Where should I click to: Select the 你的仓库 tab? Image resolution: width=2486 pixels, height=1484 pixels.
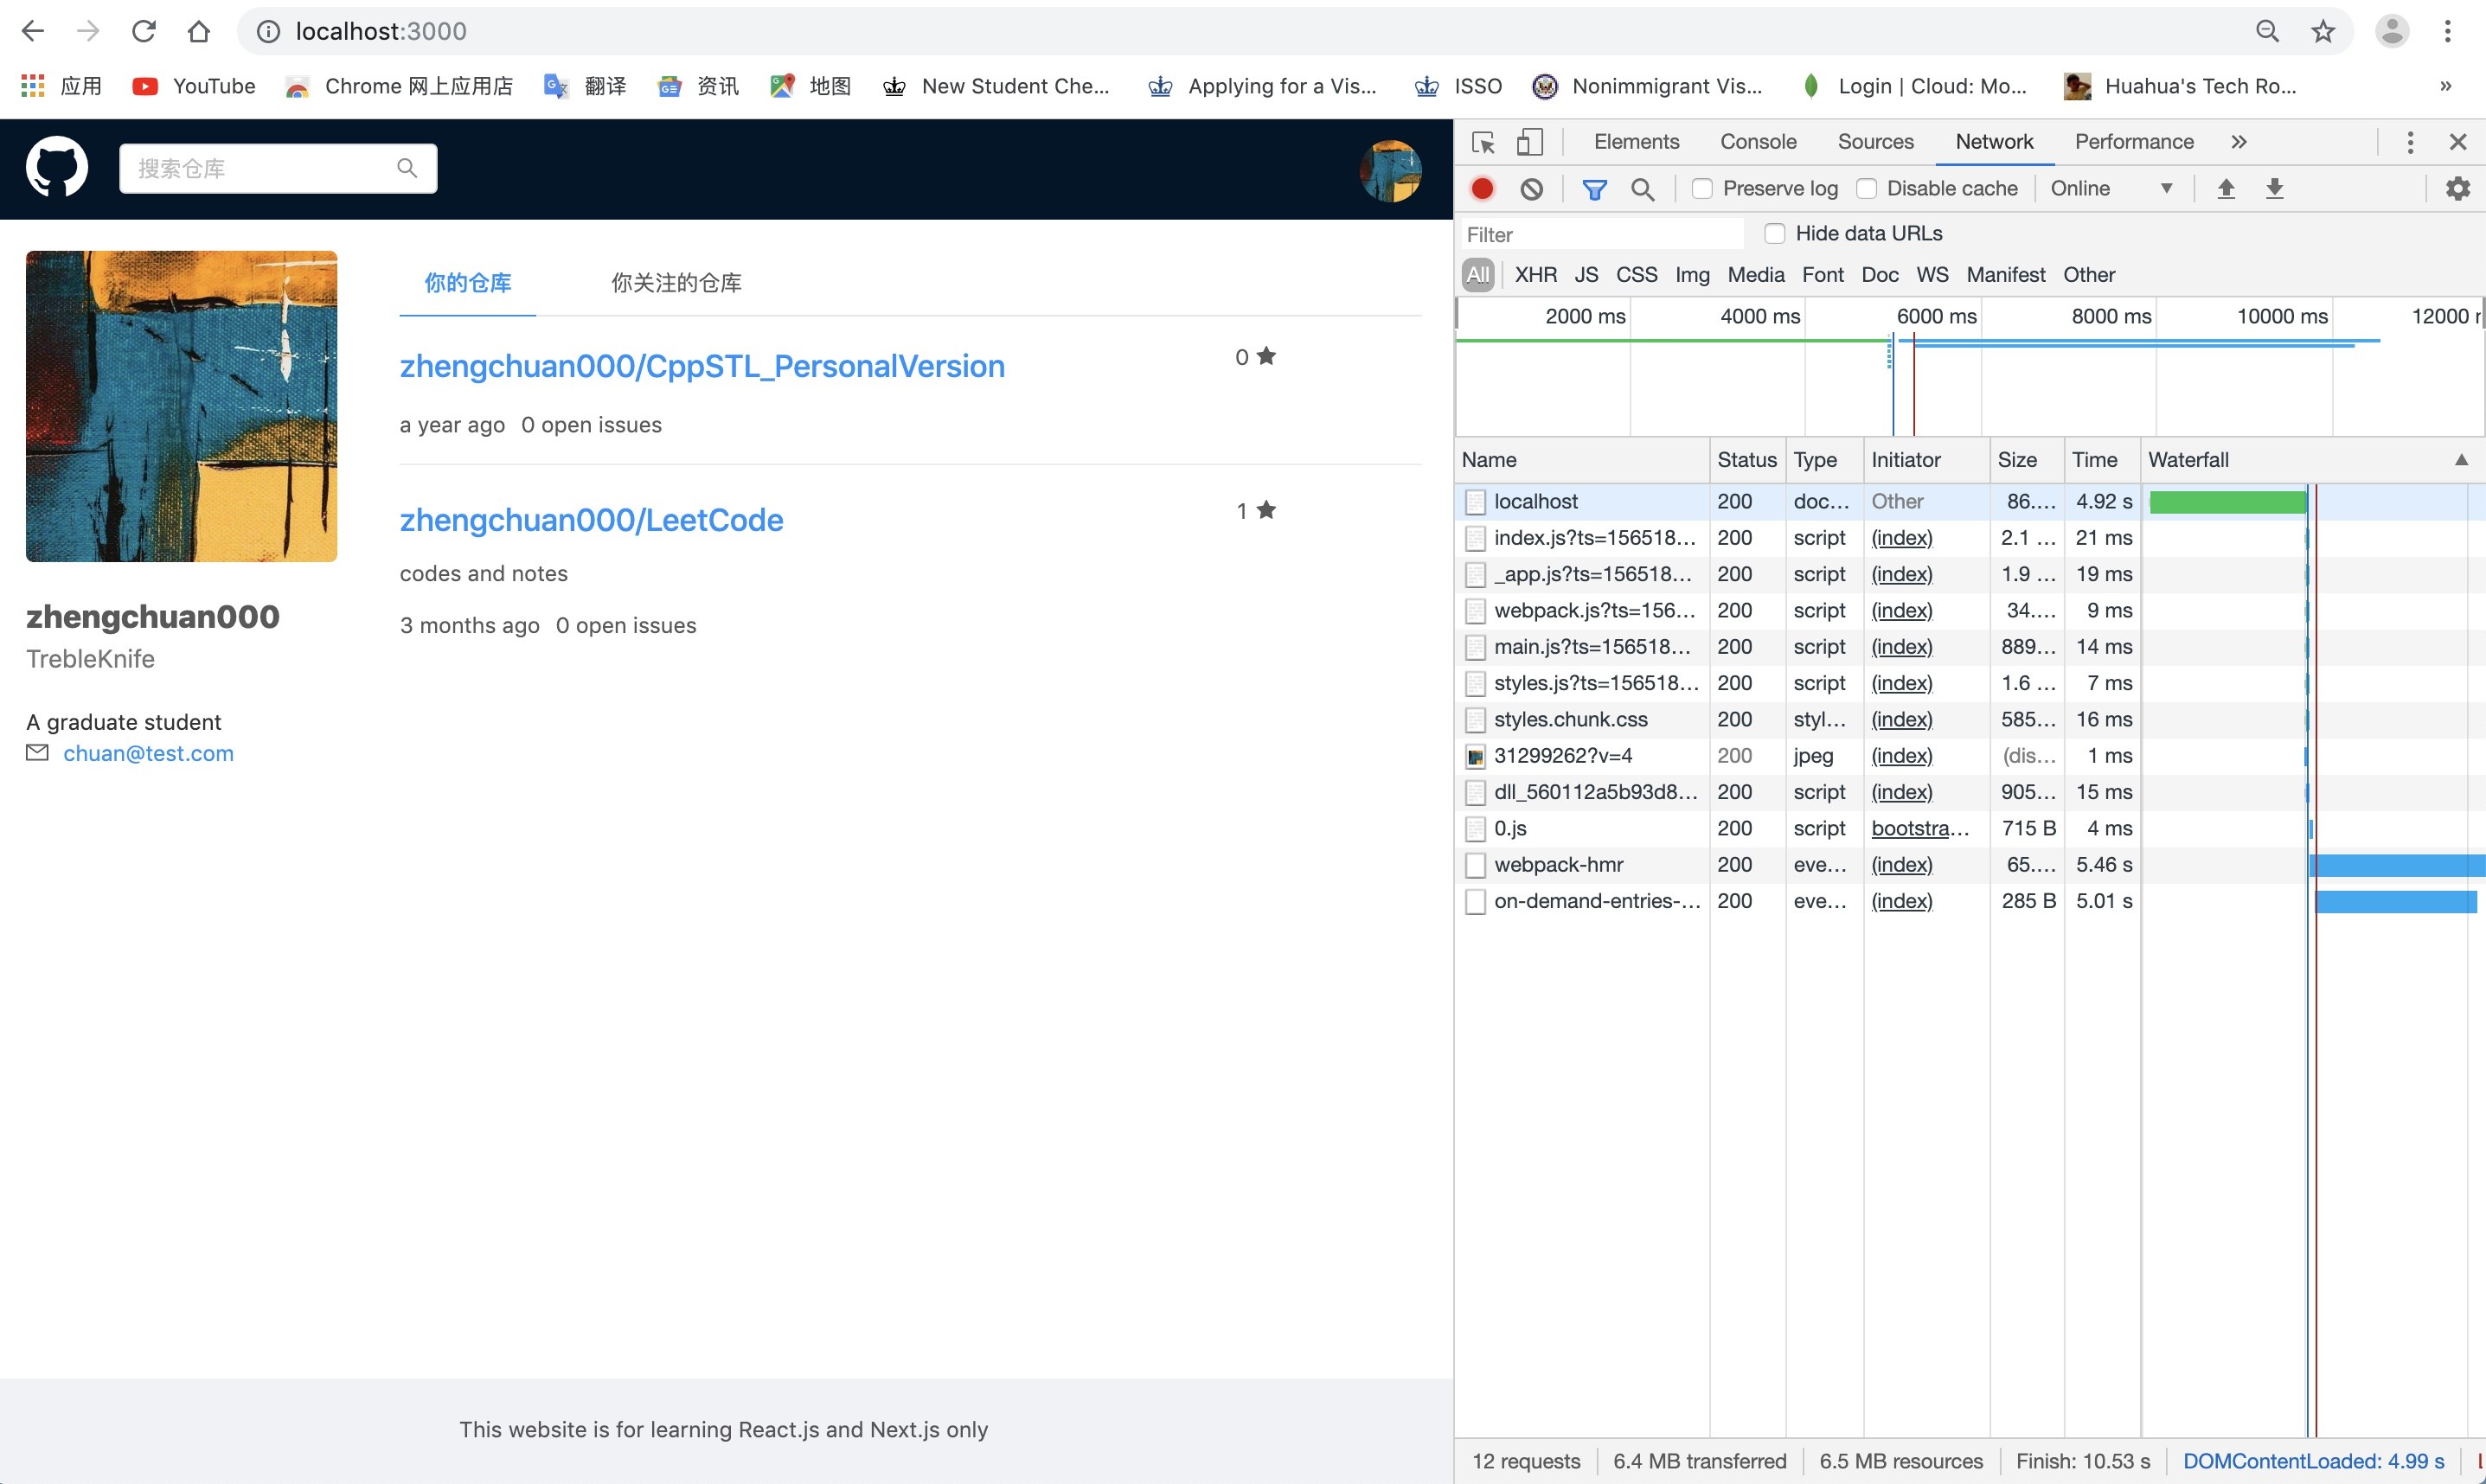[x=467, y=283]
